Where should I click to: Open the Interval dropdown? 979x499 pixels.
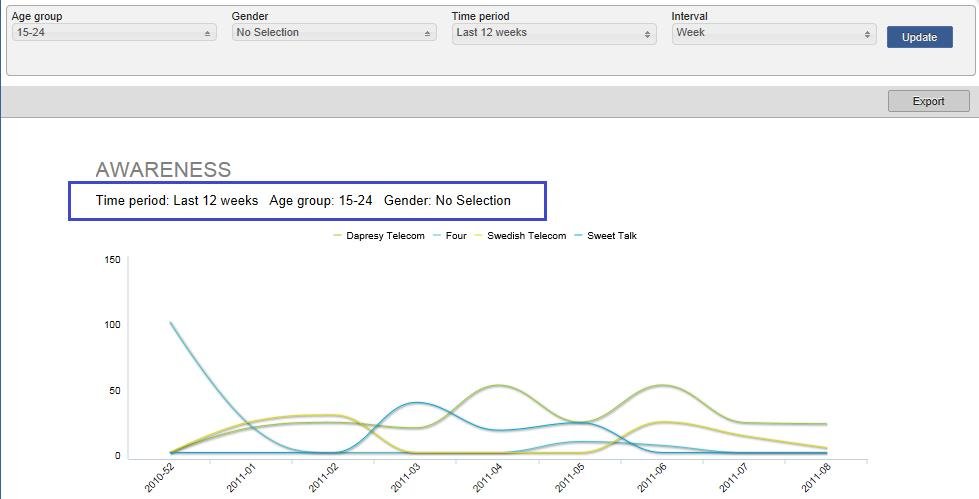[774, 34]
